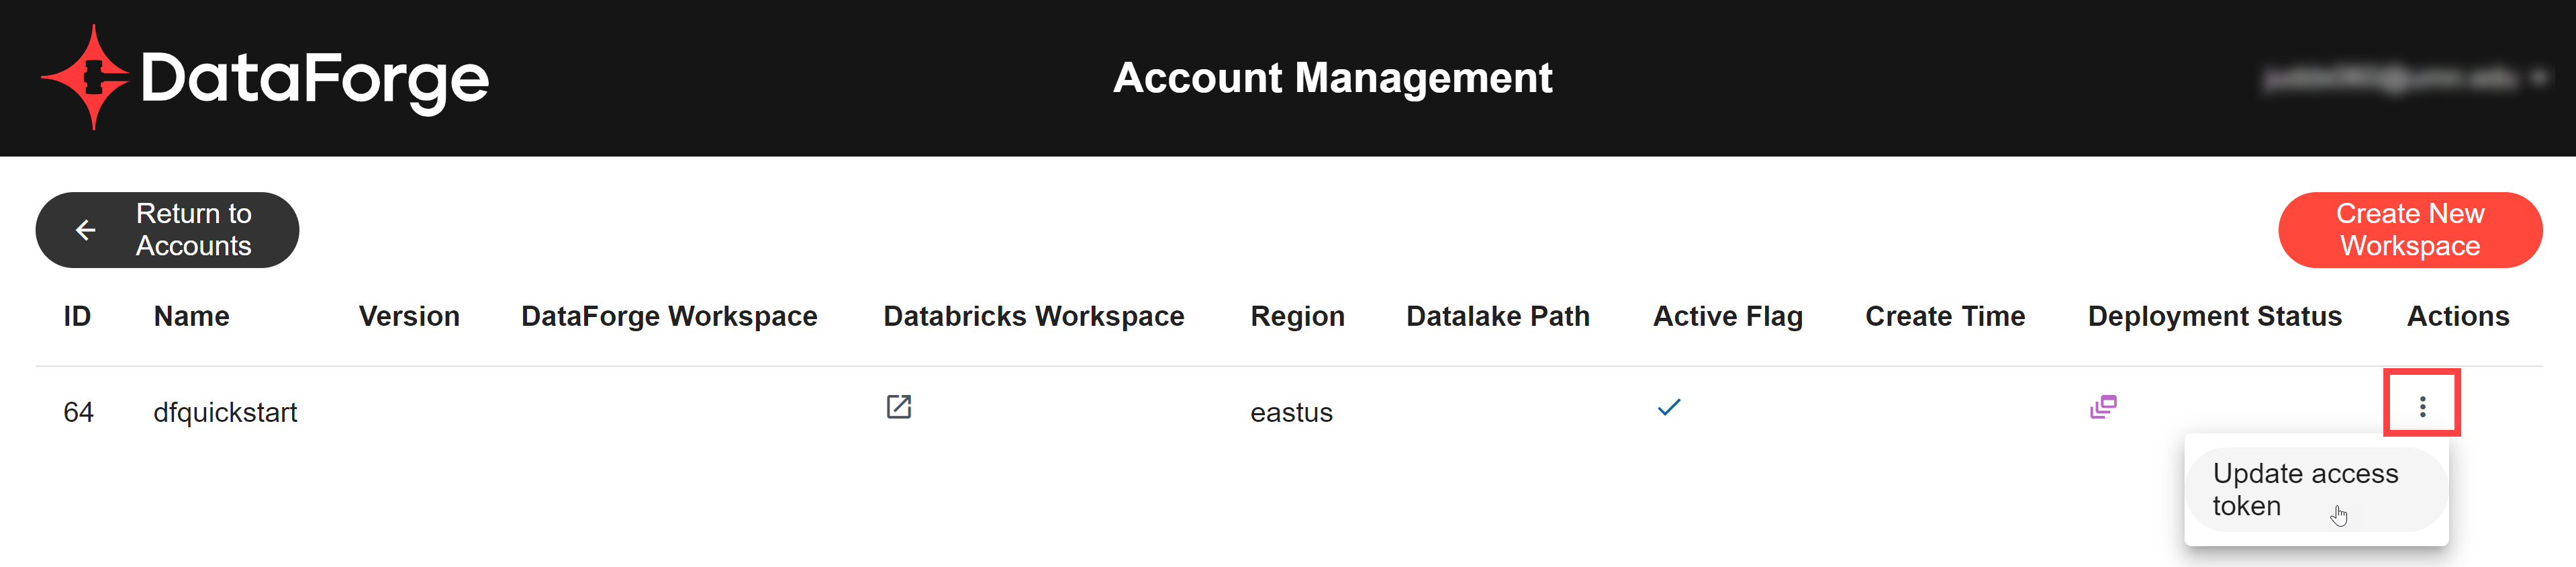Open the Databricks Workspace external link icon
Viewport: 2576px width, 567px height.
(899, 407)
